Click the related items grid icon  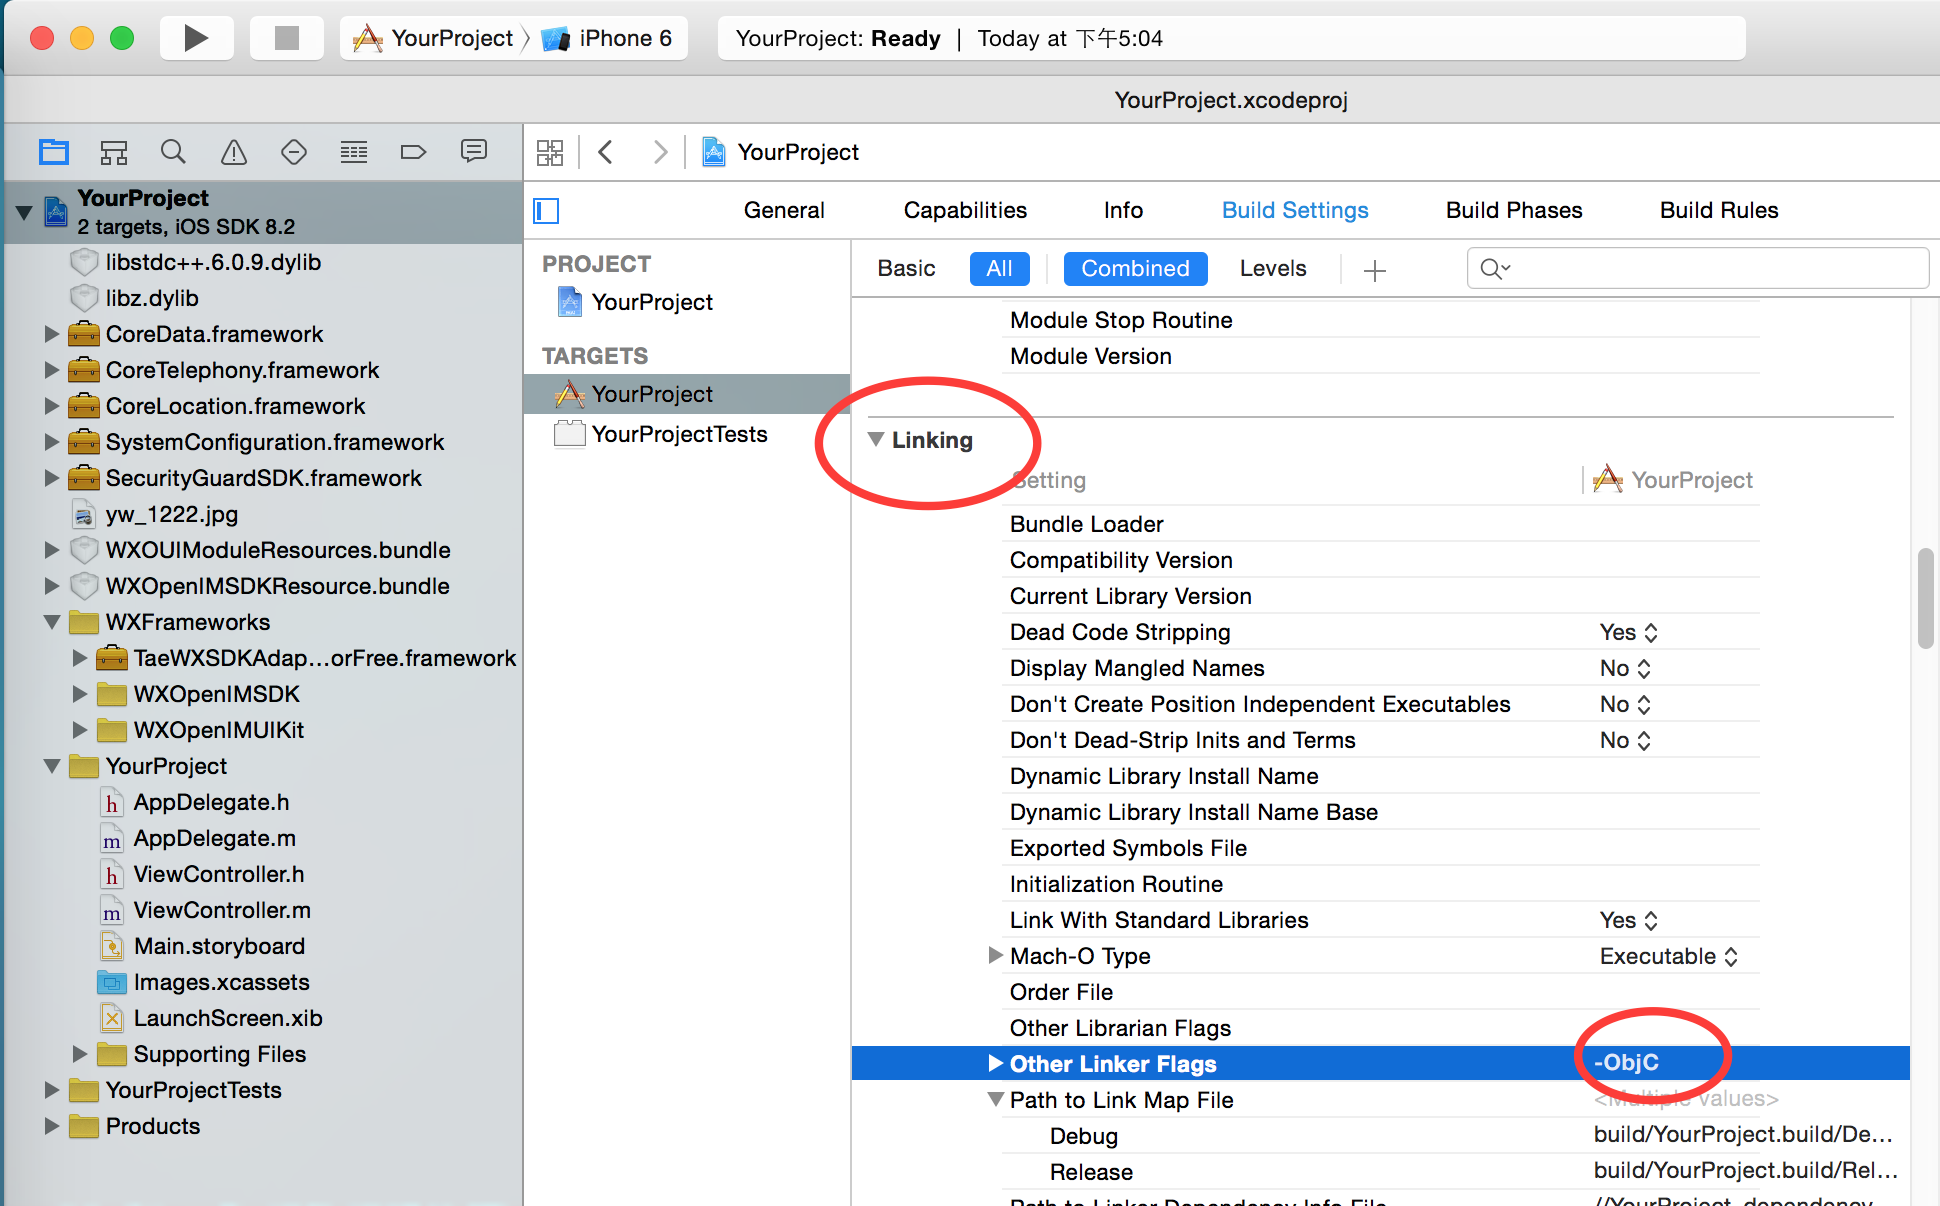pos(550,152)
